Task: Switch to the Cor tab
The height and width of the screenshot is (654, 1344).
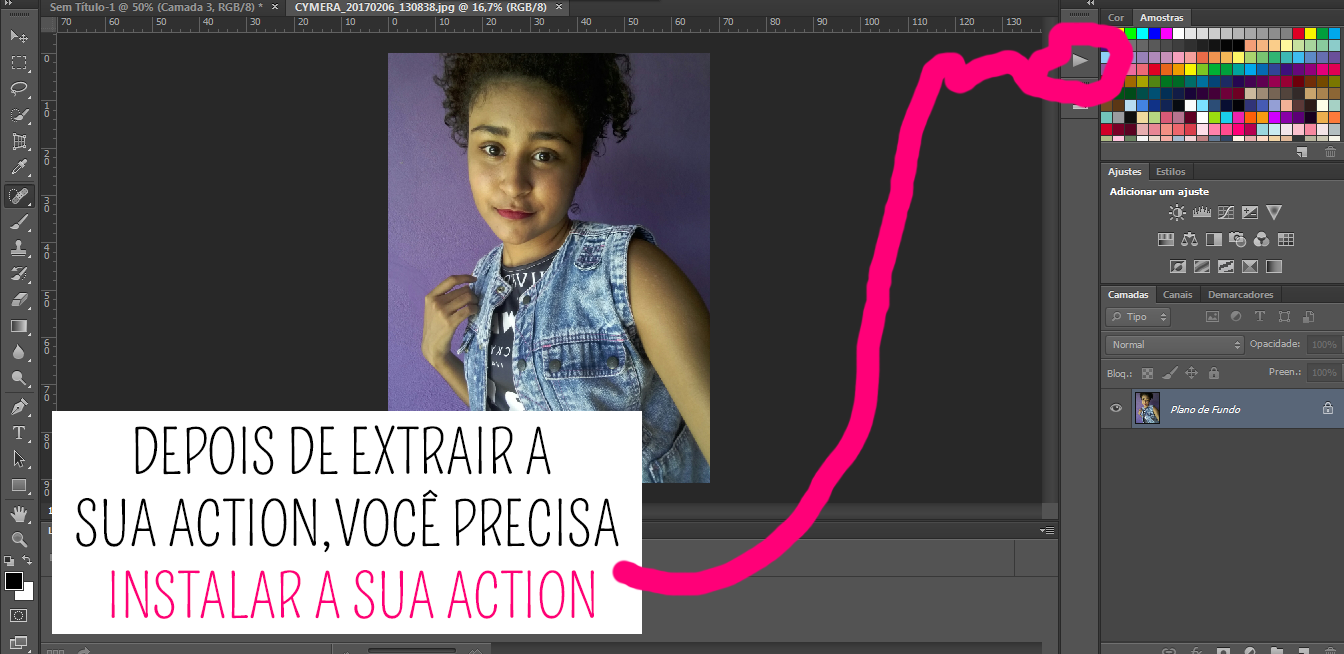Action: coord(1116,17)
